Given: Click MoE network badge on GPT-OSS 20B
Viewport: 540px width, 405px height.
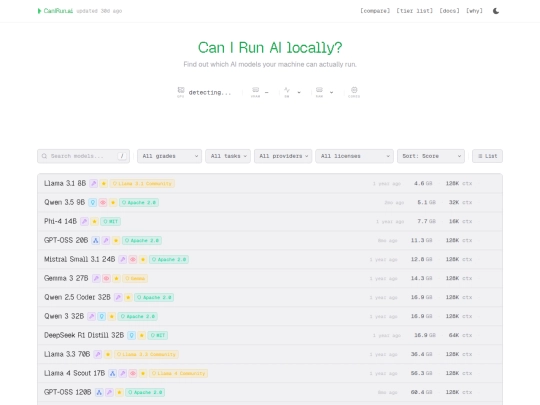Looking at the screenshot, I should (96, 240).
